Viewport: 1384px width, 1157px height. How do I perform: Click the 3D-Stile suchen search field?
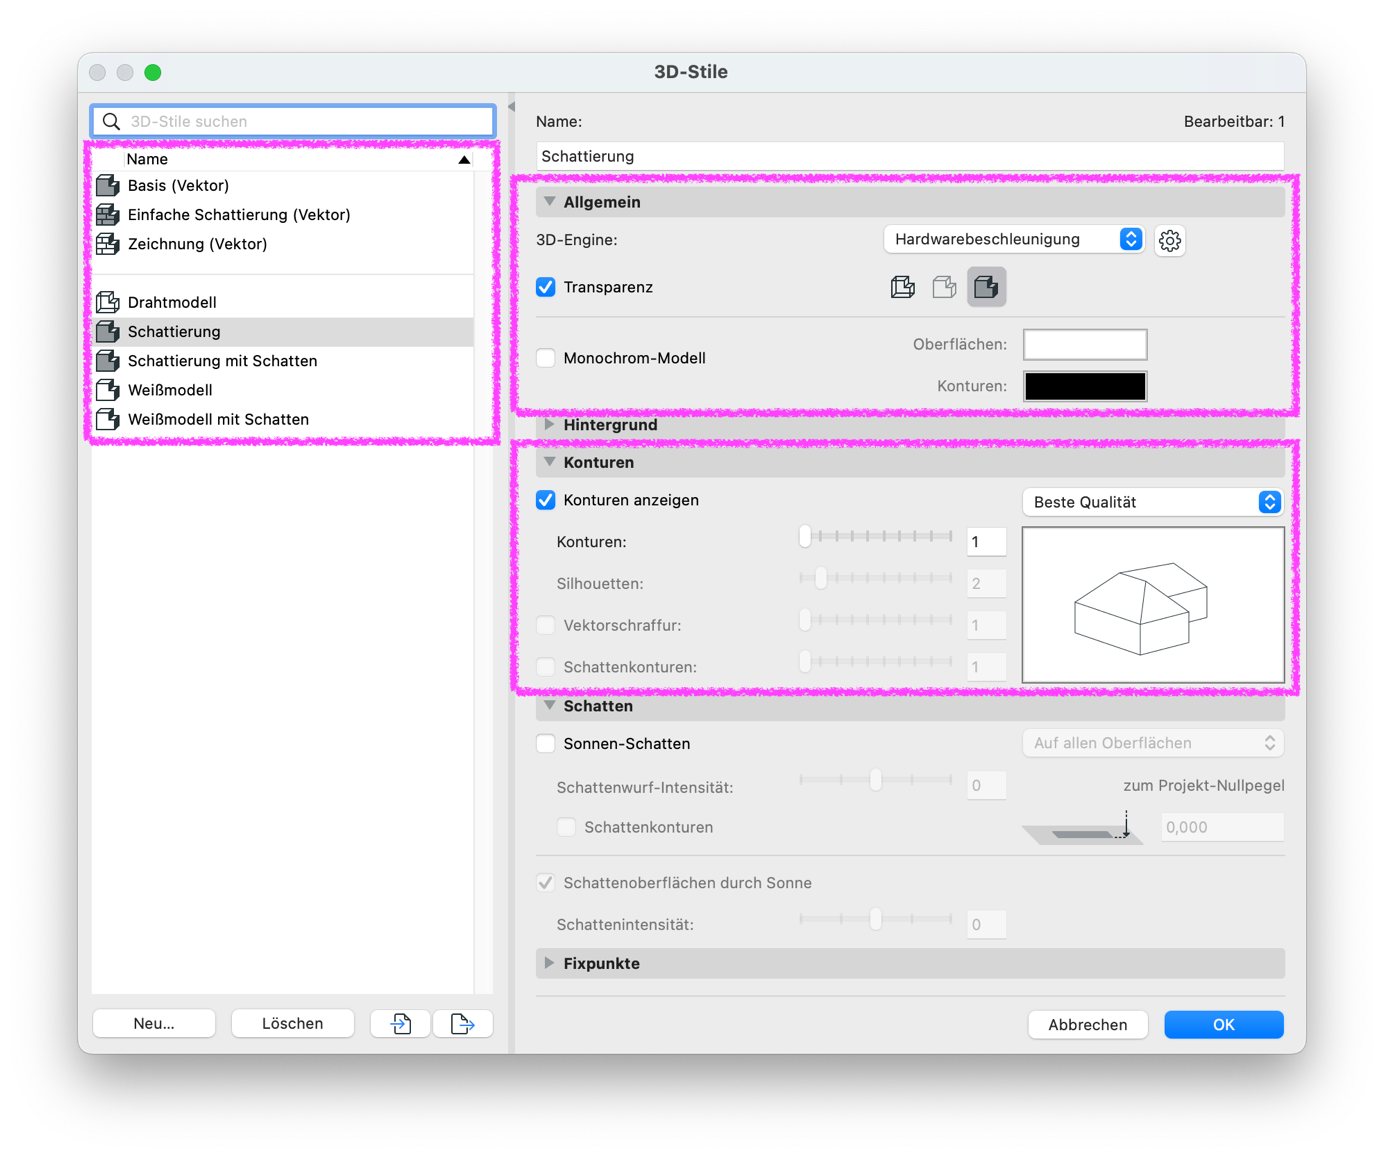click(x=293, y=121)
